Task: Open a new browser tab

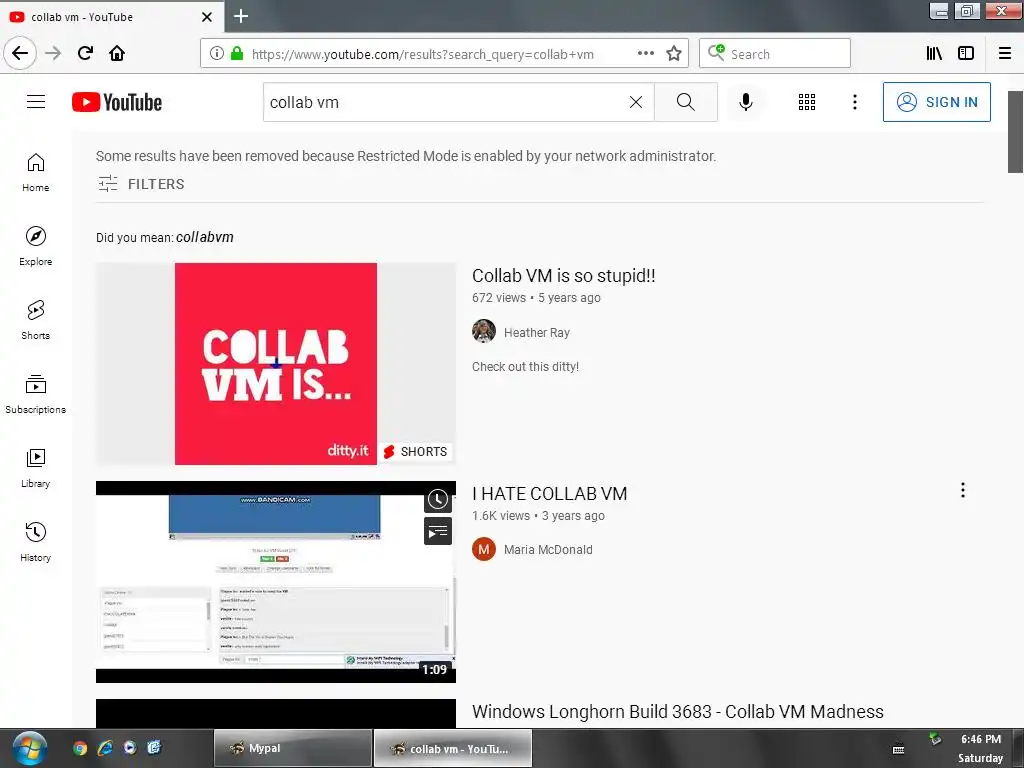Action: 241,16
